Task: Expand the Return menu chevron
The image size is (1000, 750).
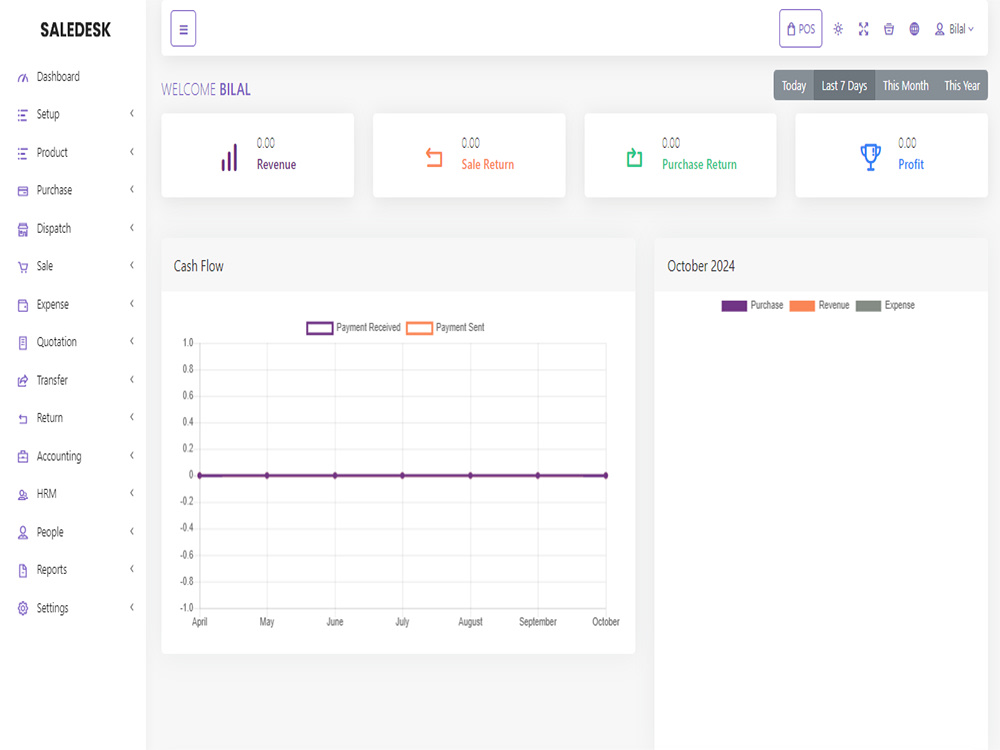Action: (132, 417)
